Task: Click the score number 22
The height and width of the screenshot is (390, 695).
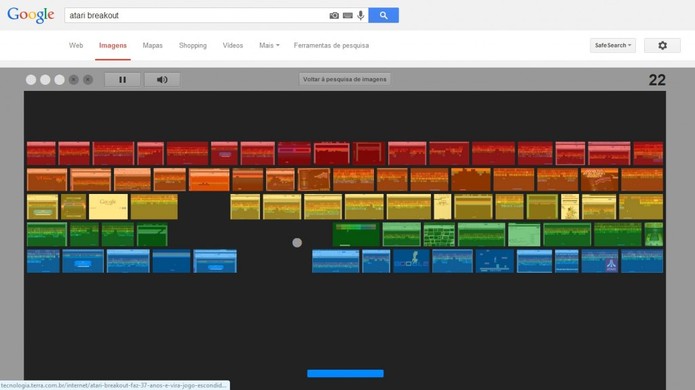Action: [657, 80]
